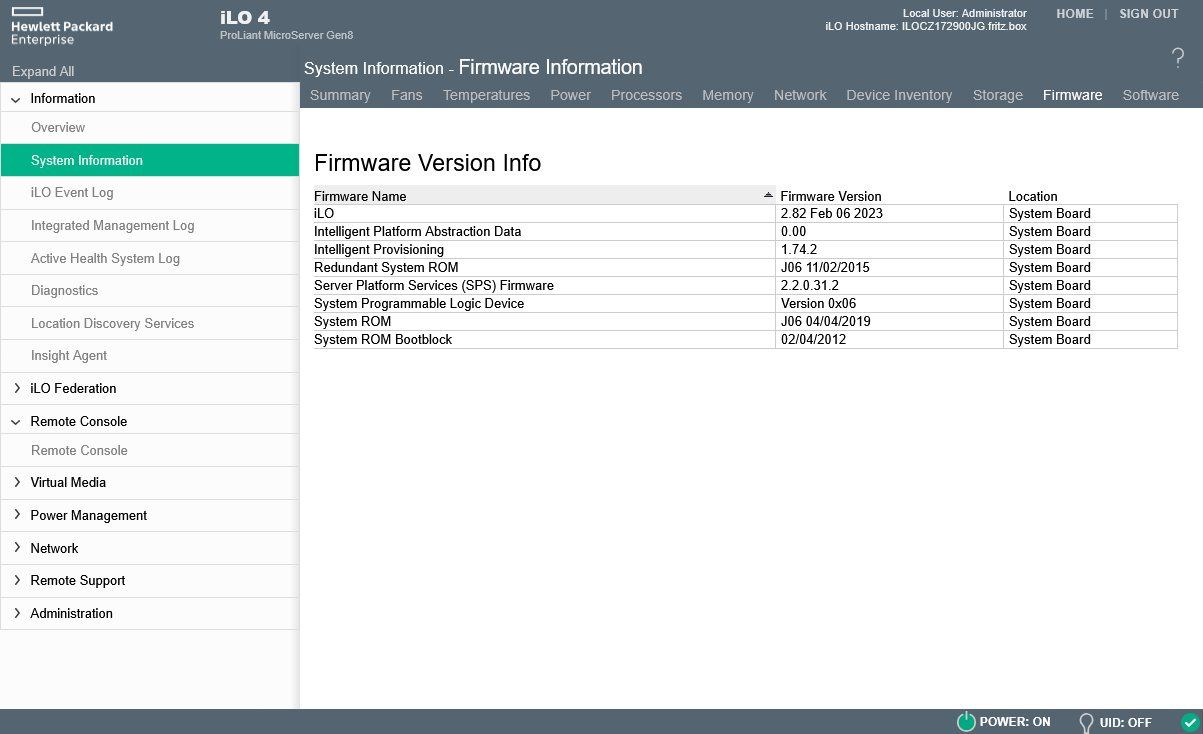The height and width of the screenshot is (734, 1203).
Task: Open the Power tab
Action: point(570,95)
